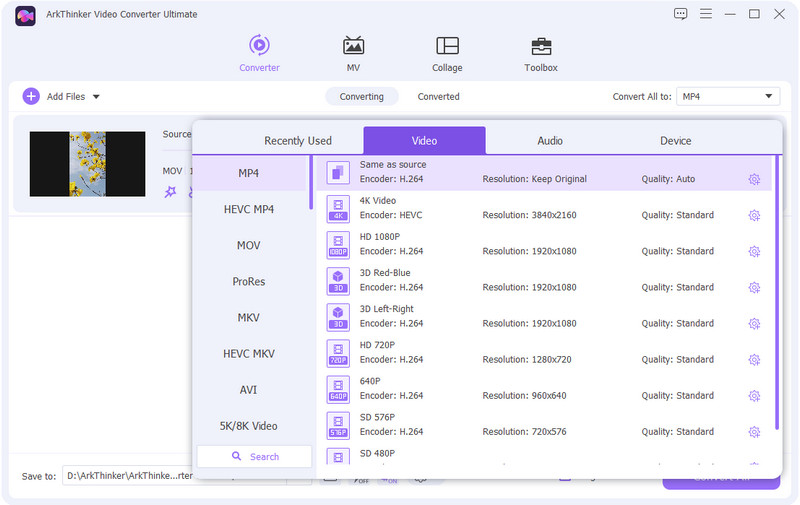Click the HD 1080P preset icon
This screenshot has height=505, width=800.
tap(338, 245)
